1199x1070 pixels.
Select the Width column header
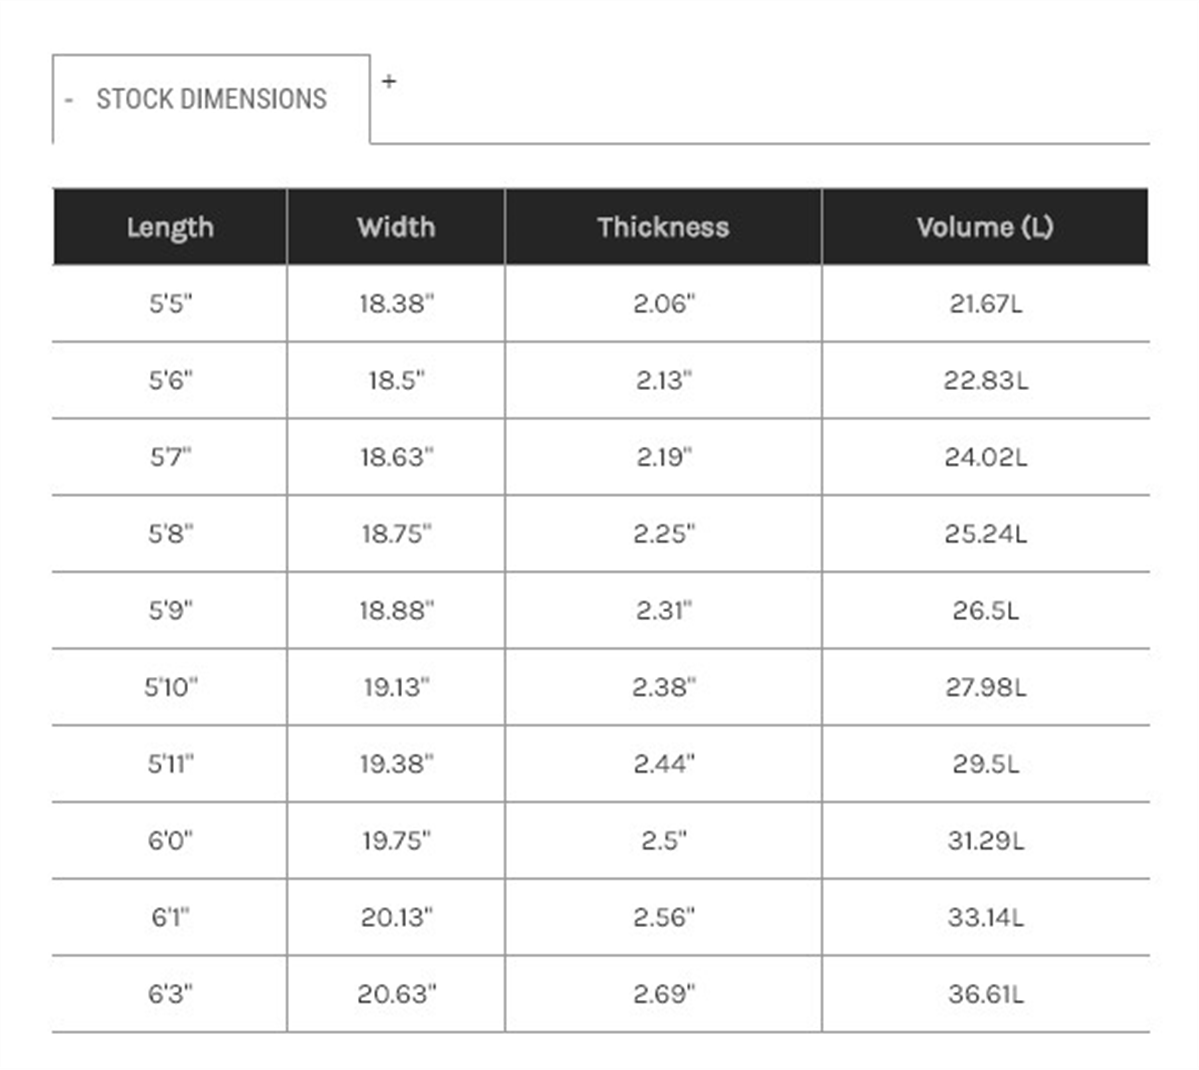click(396, 227)
